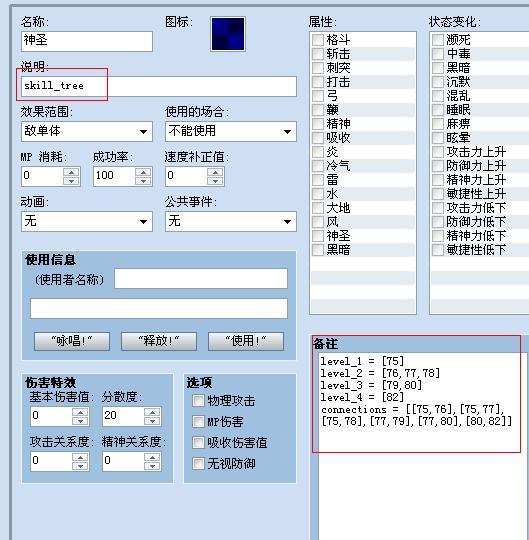Click the second 使用信息 message field
Viewport: 529px width, 540px height.
159,309
